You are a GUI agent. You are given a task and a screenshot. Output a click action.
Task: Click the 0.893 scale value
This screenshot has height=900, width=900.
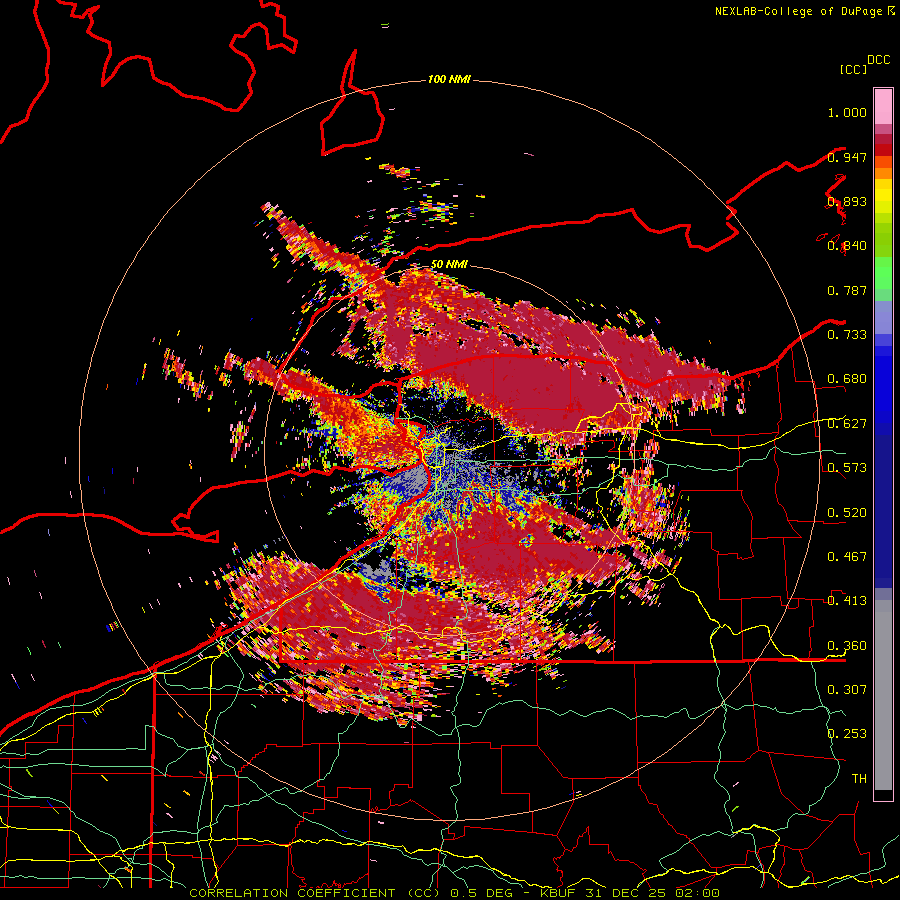coord(847,201)
